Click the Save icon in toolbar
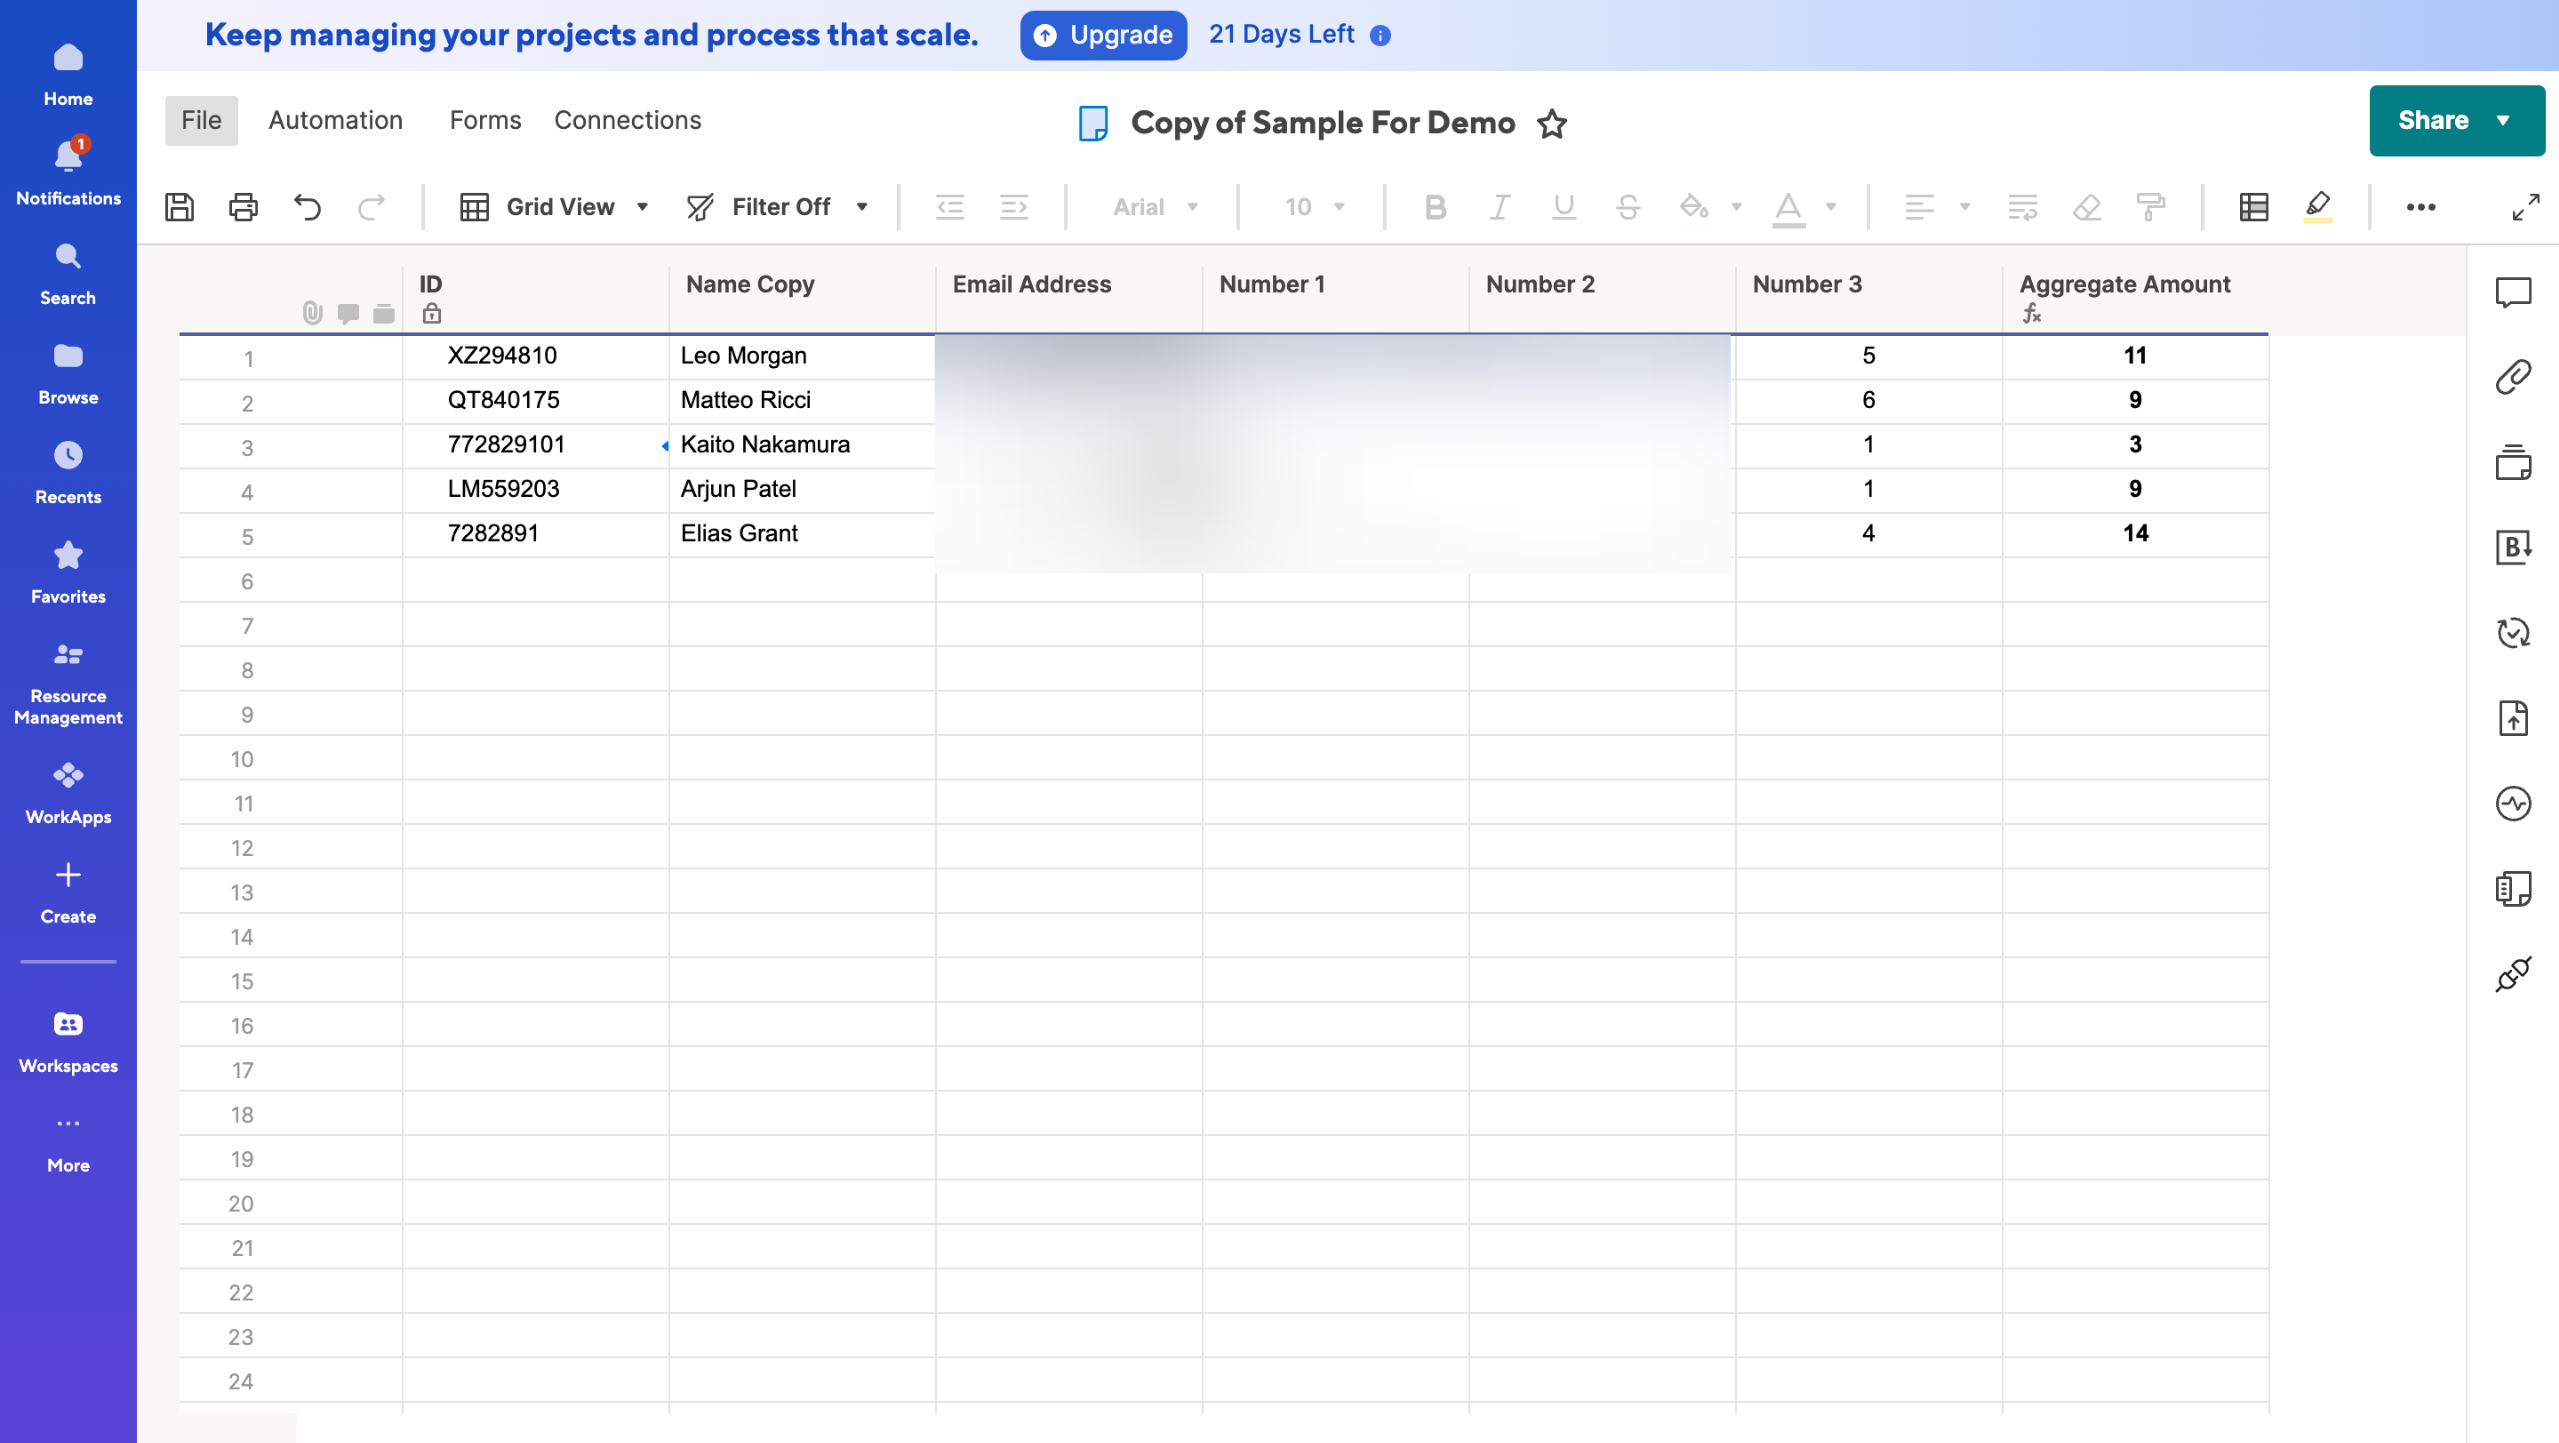Viewport: 2559px width, 1443px height. pyautogui.click(x=179, y=207)
